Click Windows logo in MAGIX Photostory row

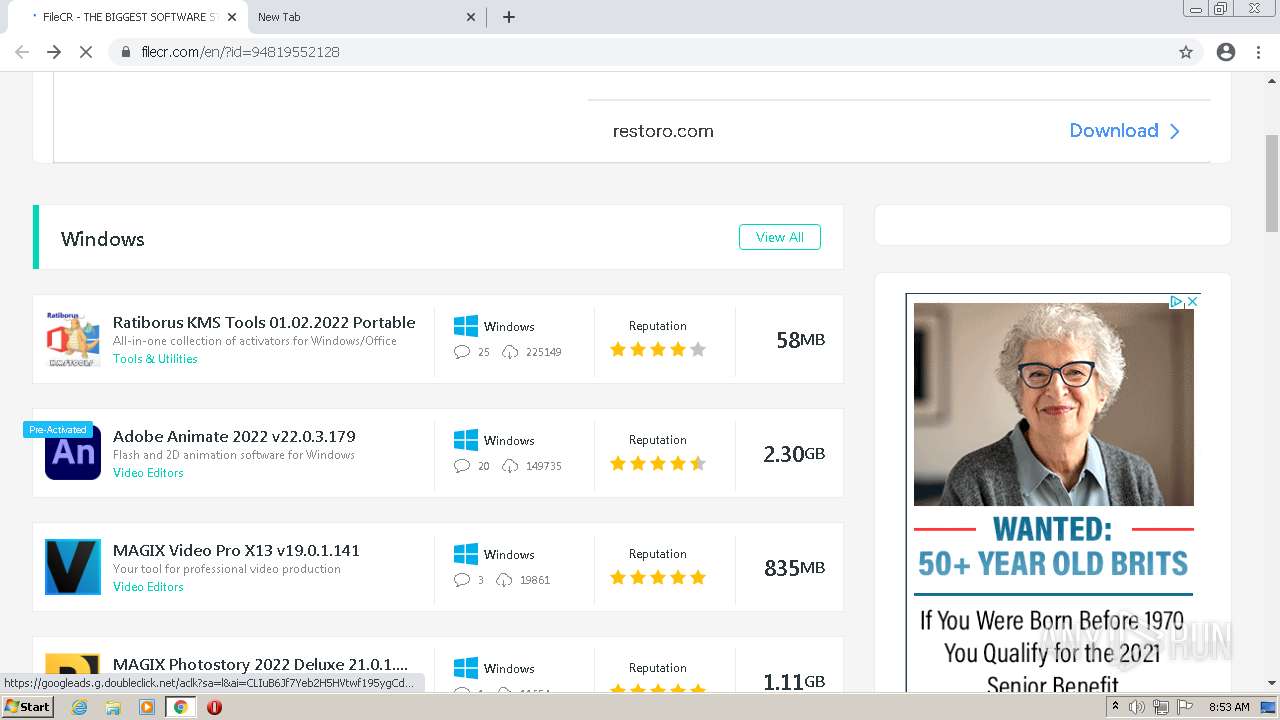tap(466, 668)
